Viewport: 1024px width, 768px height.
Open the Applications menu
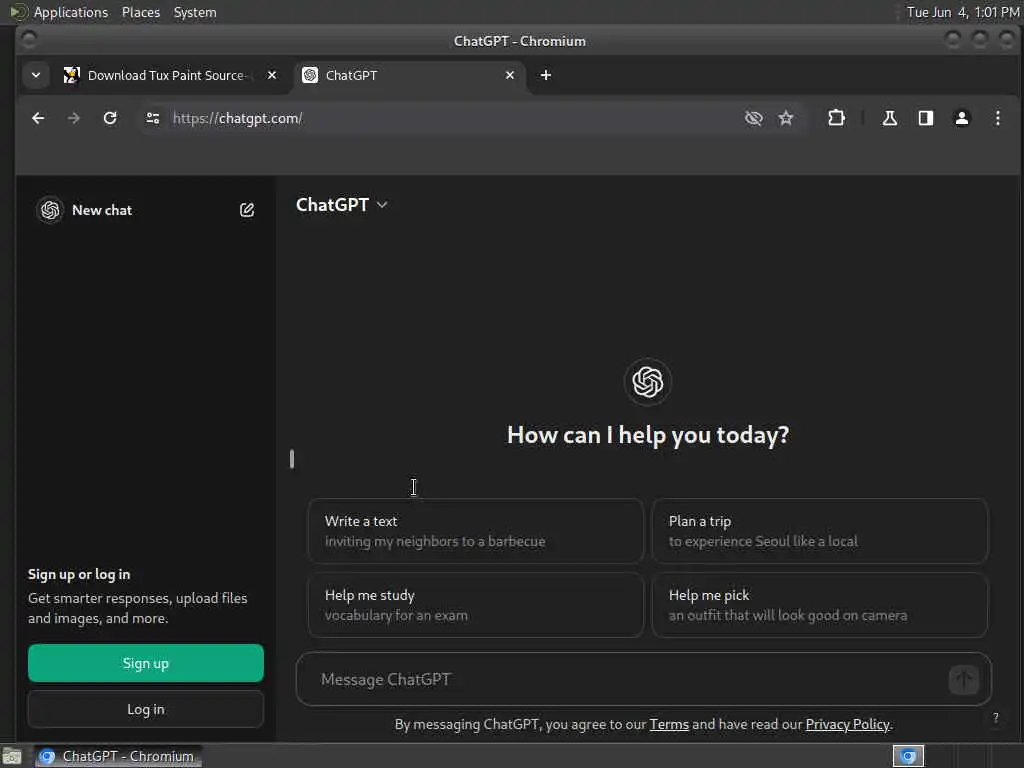[x=71, y=12]
